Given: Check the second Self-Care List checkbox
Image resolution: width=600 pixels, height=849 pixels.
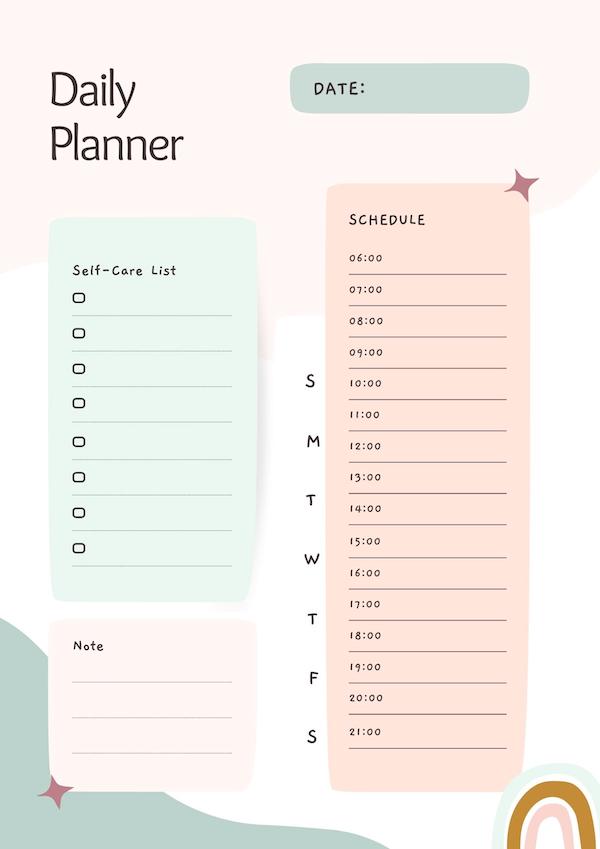Looking at the screenshot, I should click(x=79, y=333).
